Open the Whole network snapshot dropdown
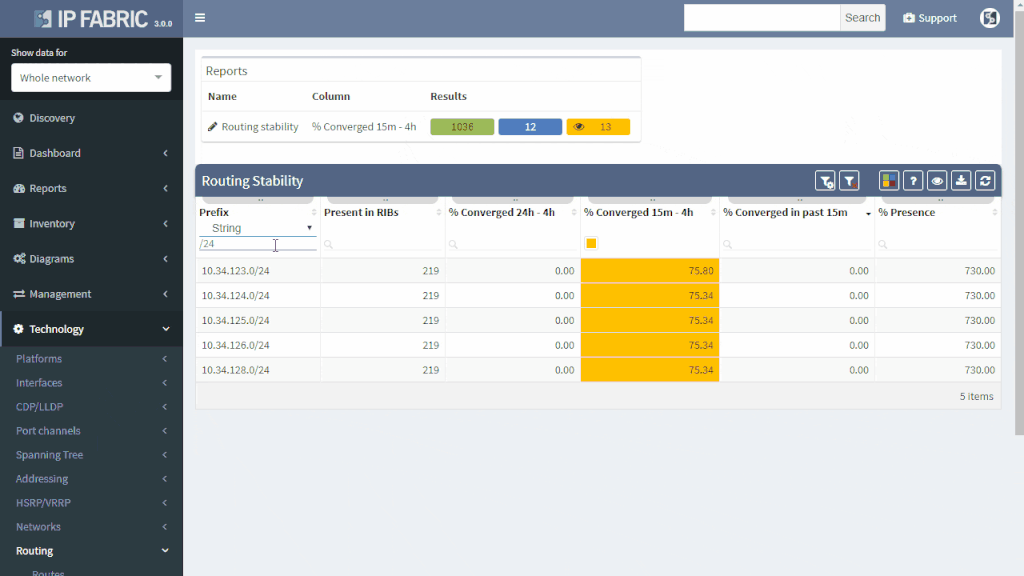 click(91, 78)
